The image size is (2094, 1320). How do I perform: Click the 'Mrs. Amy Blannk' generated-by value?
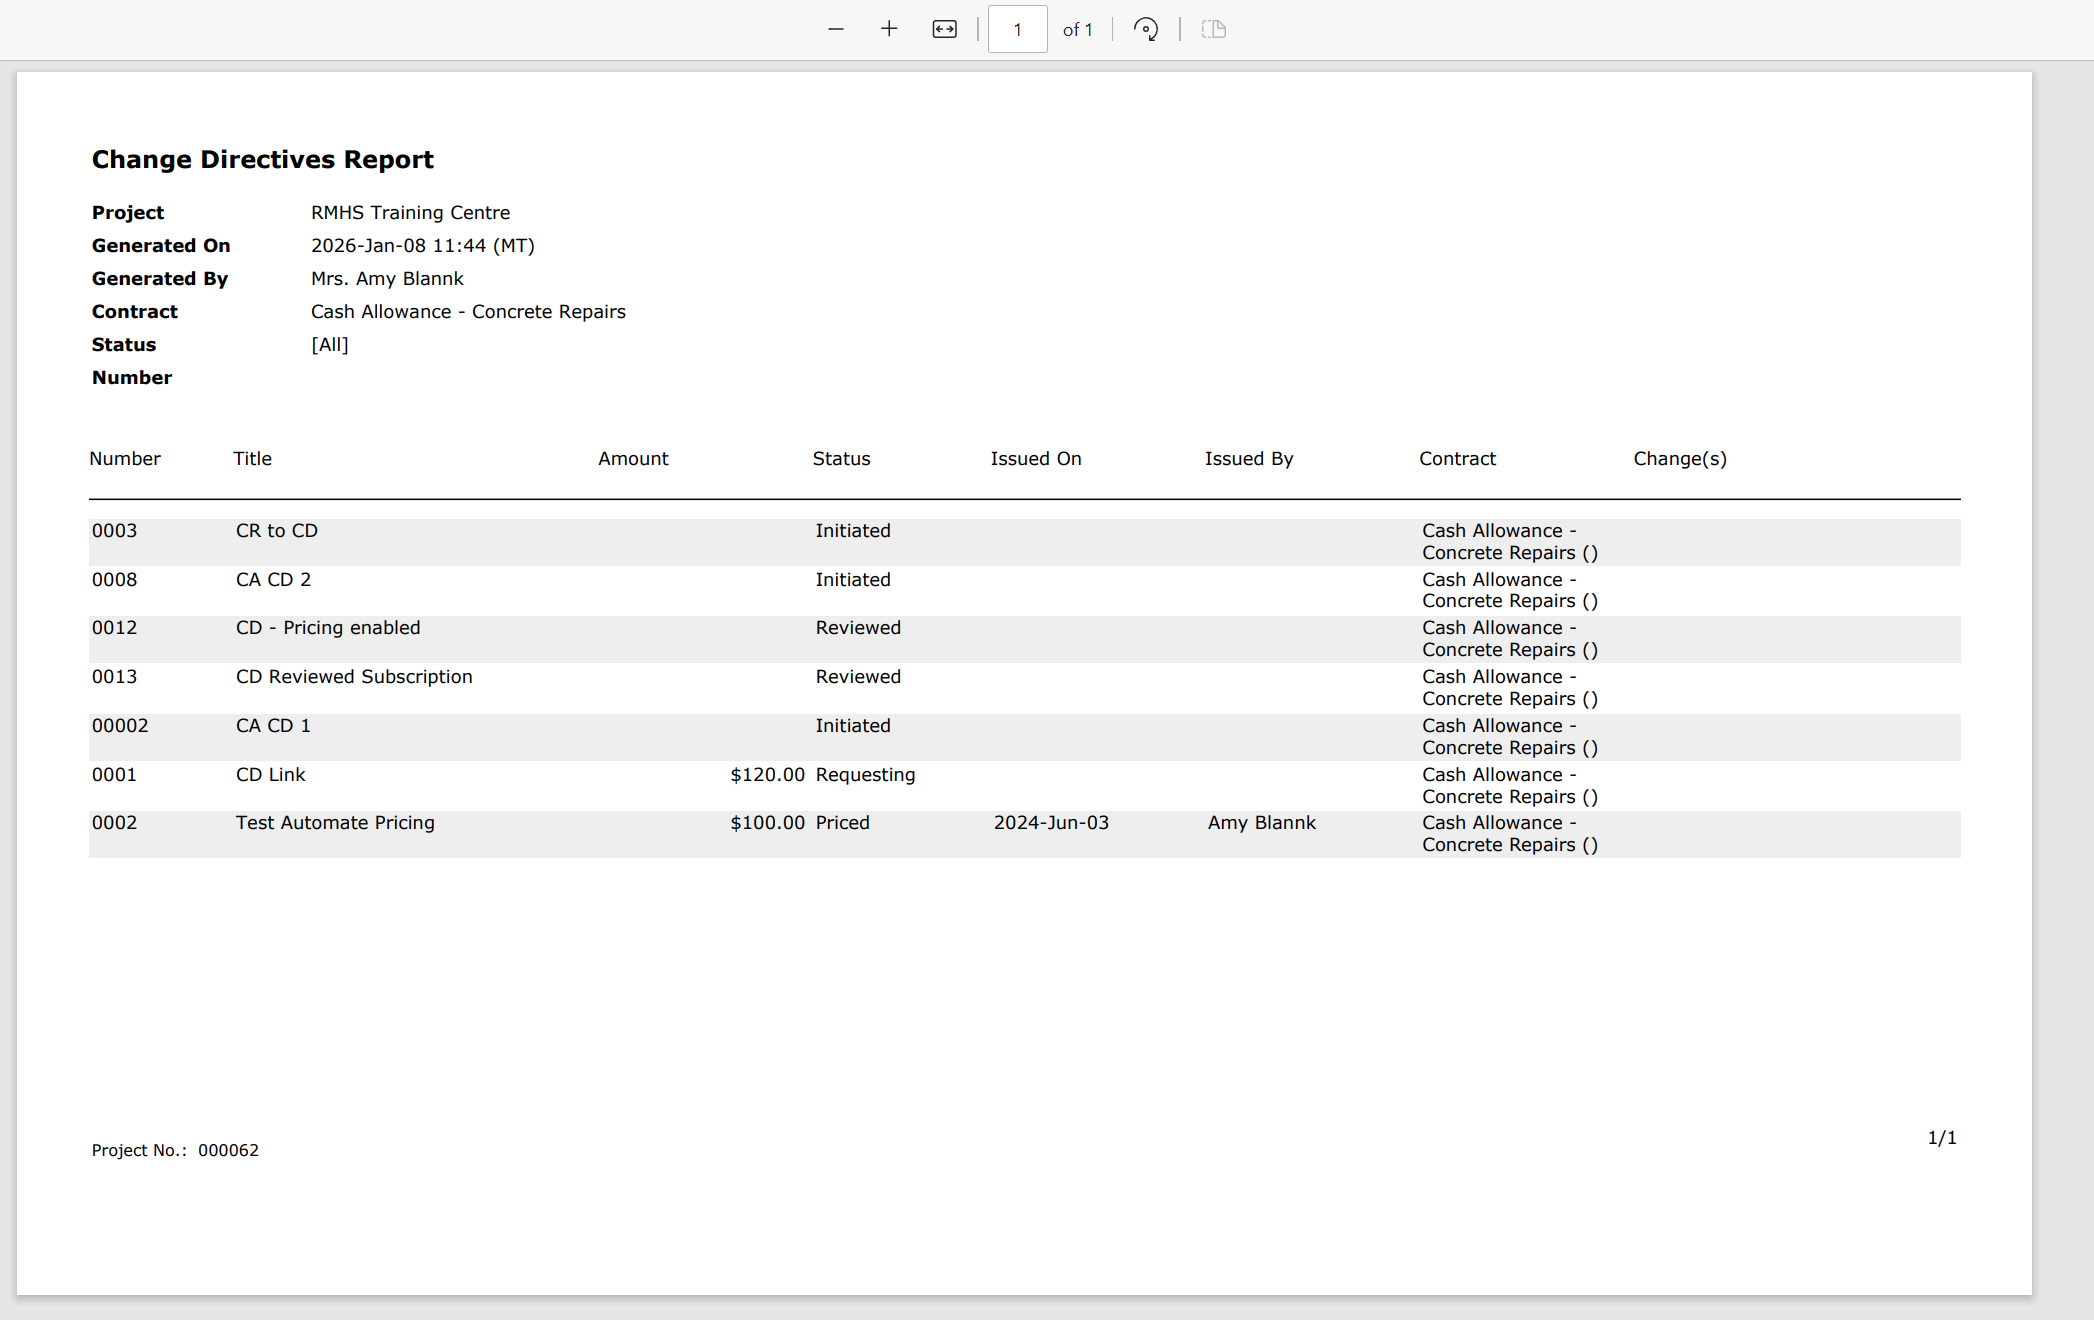387,278
